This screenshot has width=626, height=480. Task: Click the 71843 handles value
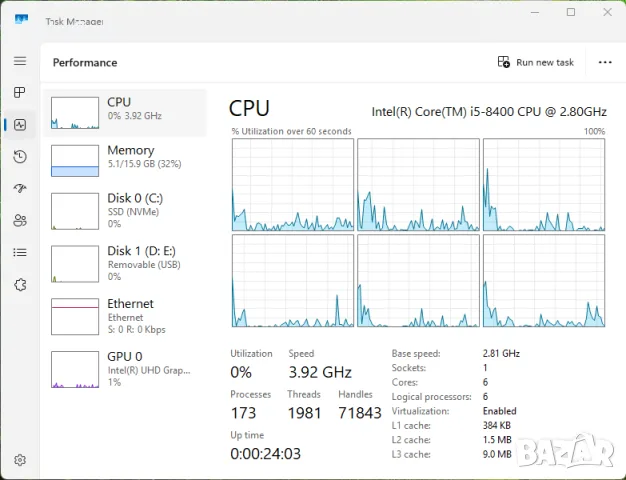360,413
